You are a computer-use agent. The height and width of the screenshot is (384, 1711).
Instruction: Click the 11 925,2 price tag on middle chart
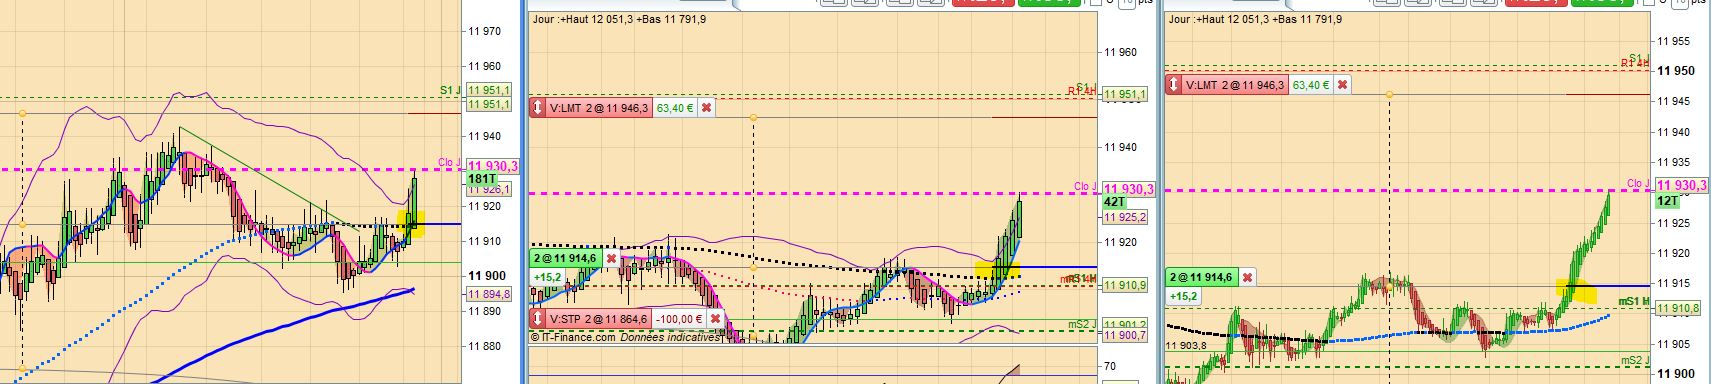point(1125,216)
